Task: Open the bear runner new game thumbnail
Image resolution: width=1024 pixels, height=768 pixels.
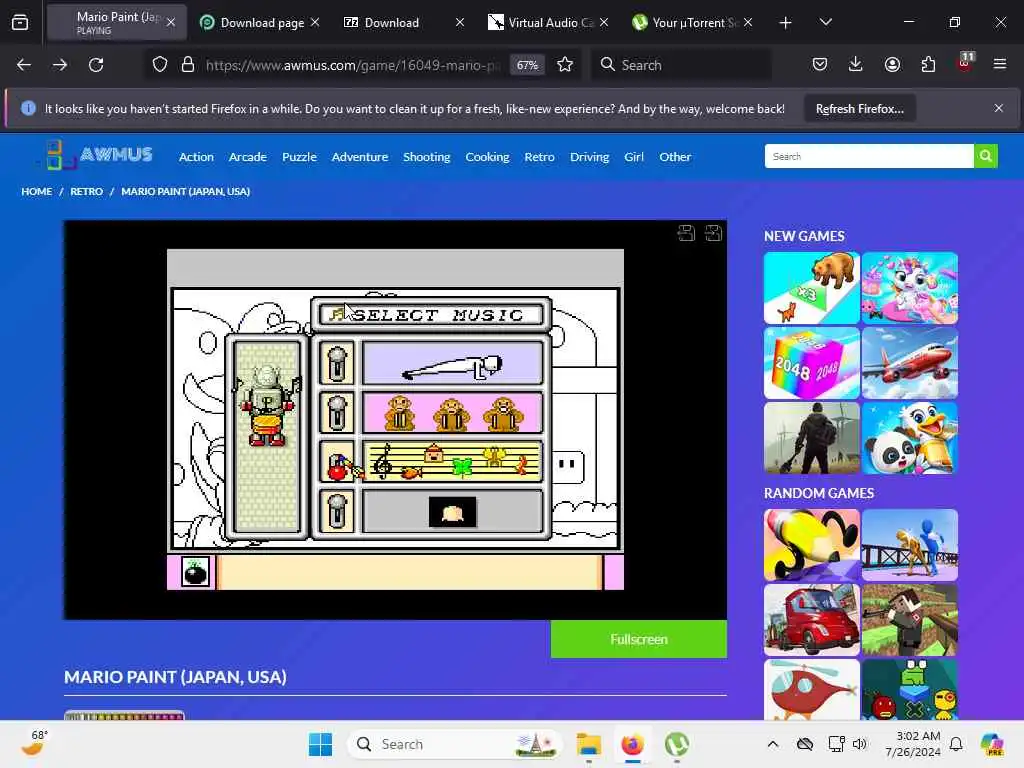Action: [812, 288]
